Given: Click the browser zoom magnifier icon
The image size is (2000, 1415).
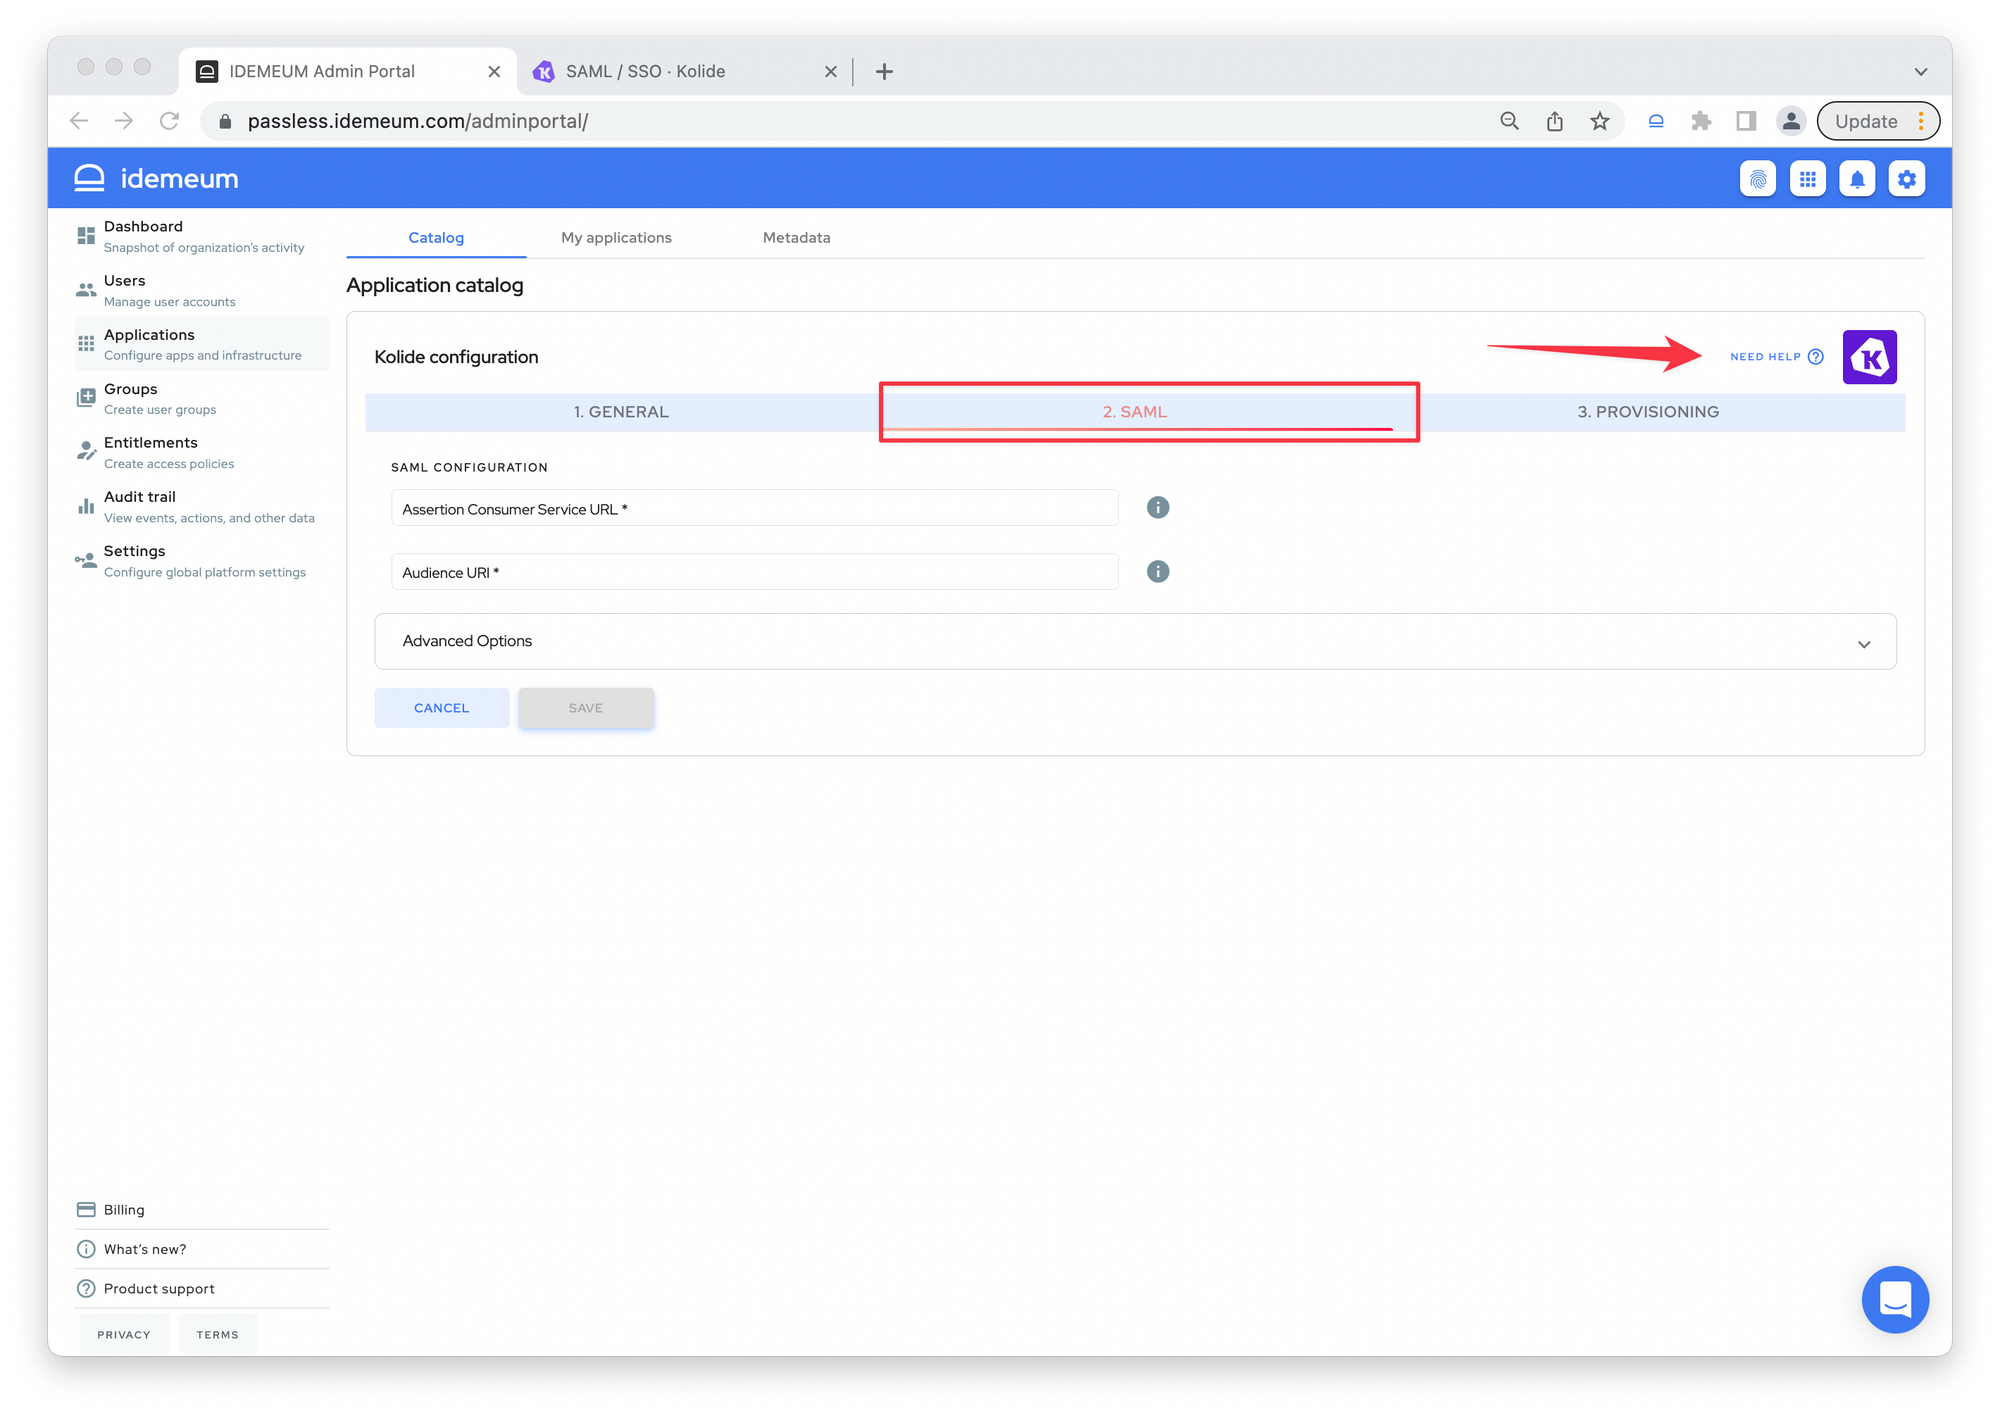Looking at the screenshot, I should point(1509,121).
